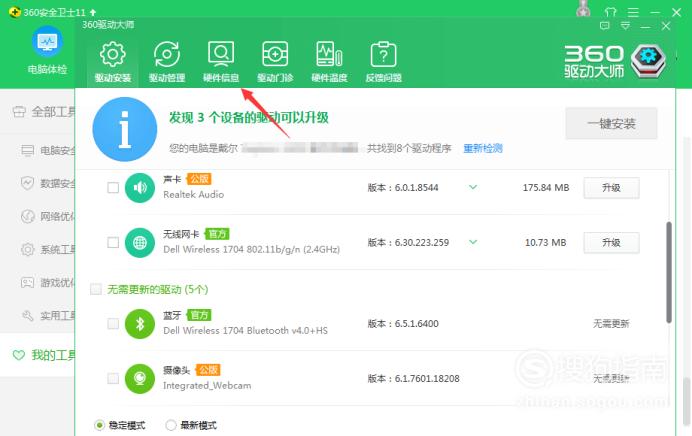Select 游戏优化 in the sidebar
This screenshot has width=692, height=436.
coord(48,282)
